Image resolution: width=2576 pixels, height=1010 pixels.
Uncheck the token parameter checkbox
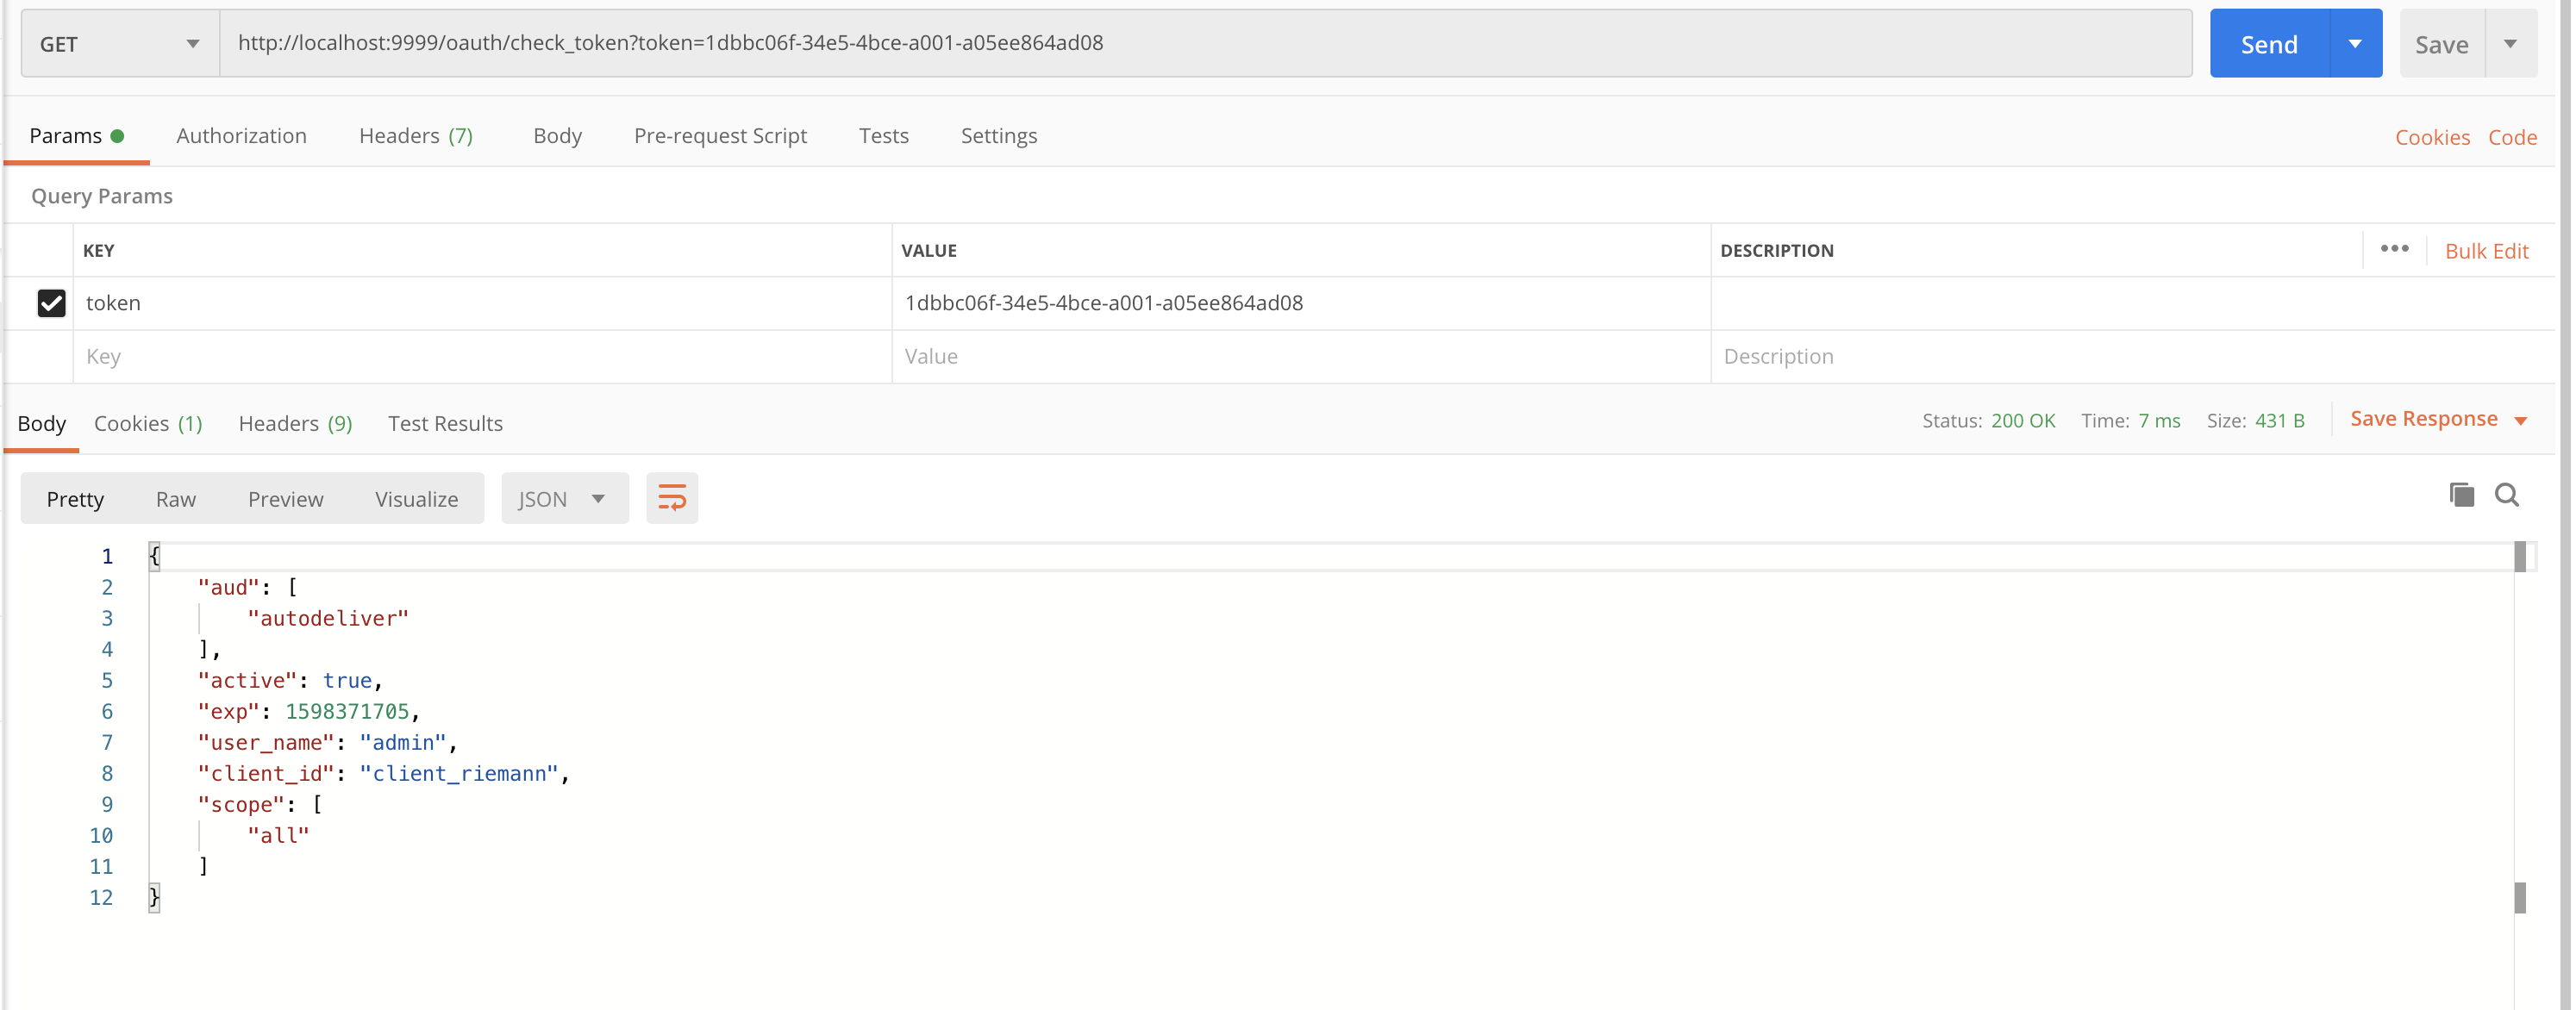point(51,303)
